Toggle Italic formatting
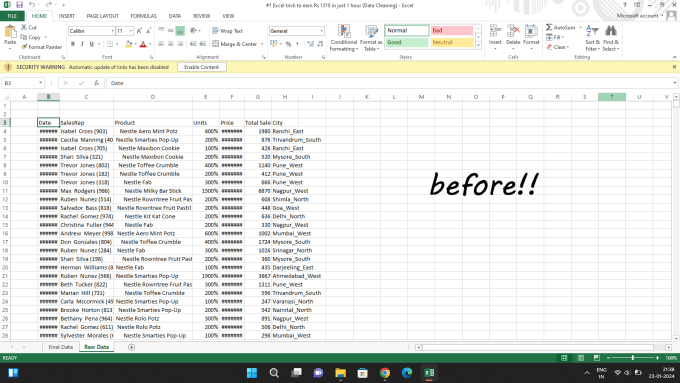The width and height of the screenshot is (680, 383). [82, 44]
